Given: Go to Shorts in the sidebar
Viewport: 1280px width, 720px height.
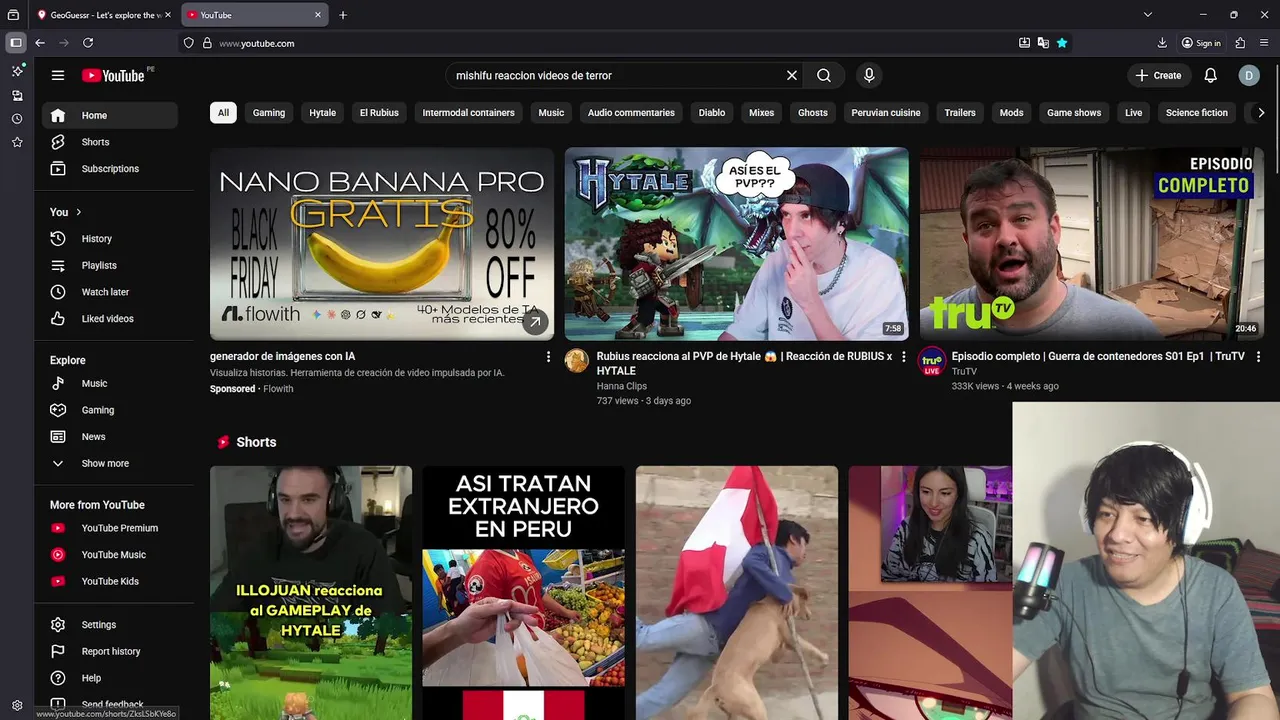Looking at the screenshot, I should click(x=110, y=142).
